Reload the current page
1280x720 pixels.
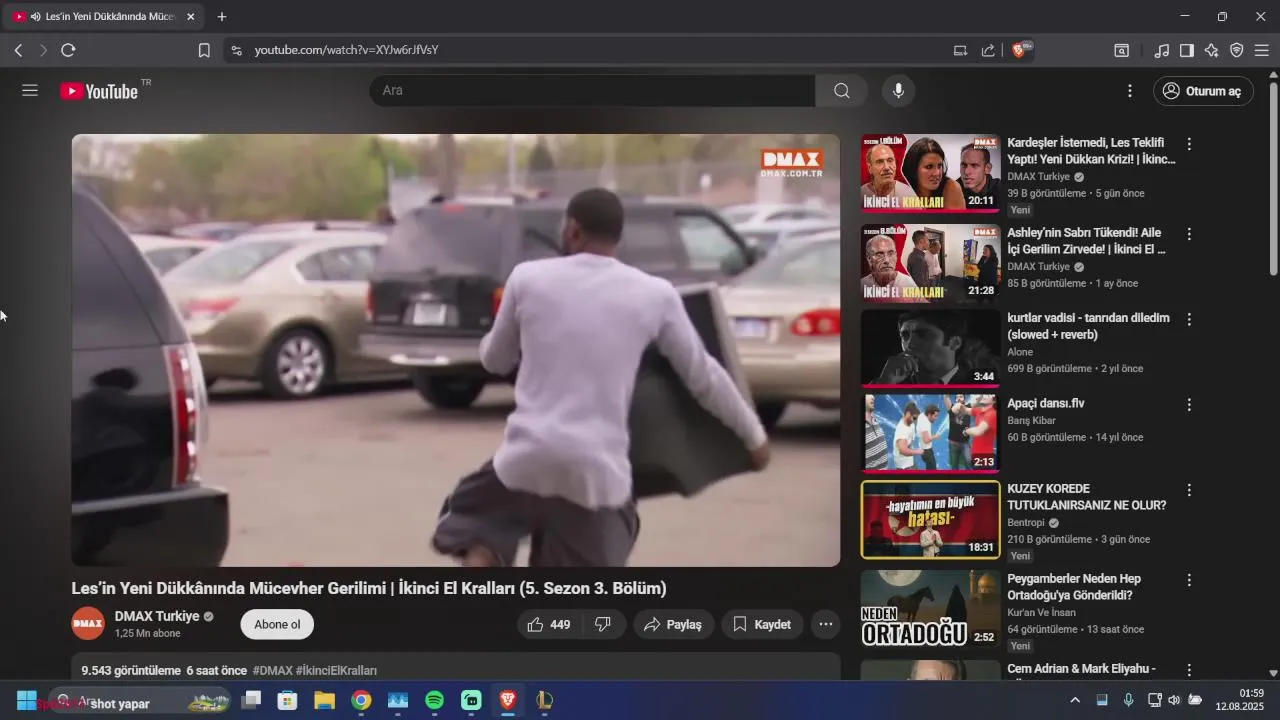(68, 50)
